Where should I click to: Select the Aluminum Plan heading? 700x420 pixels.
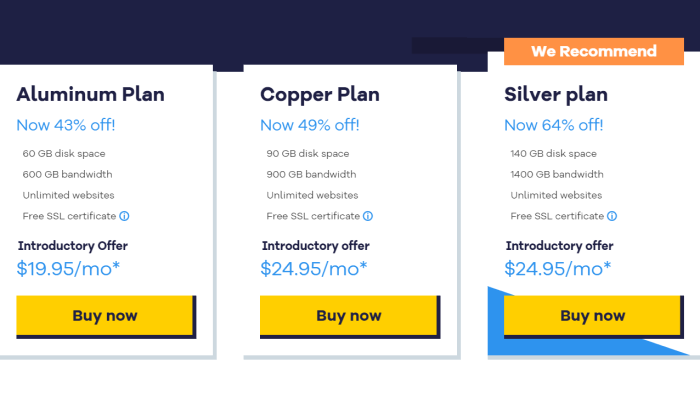coord(91,95)
